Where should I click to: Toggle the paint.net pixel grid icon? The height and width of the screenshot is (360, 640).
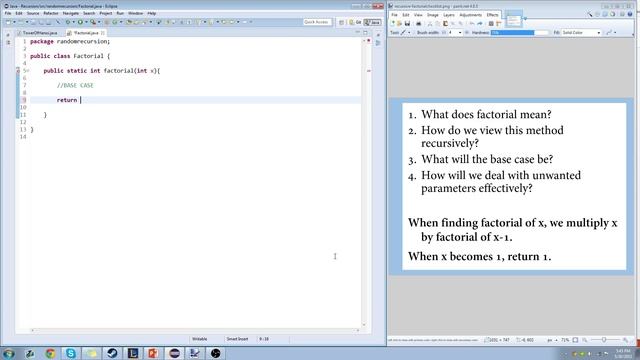491,24
